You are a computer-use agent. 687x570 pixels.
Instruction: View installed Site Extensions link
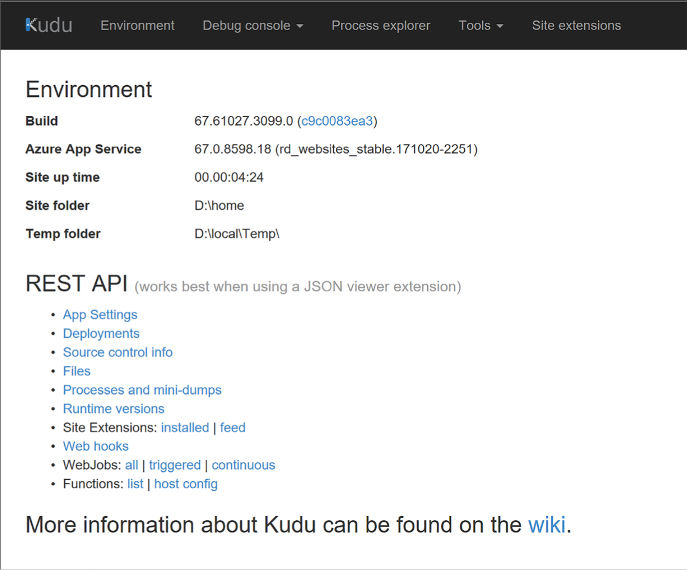(185, 428)
